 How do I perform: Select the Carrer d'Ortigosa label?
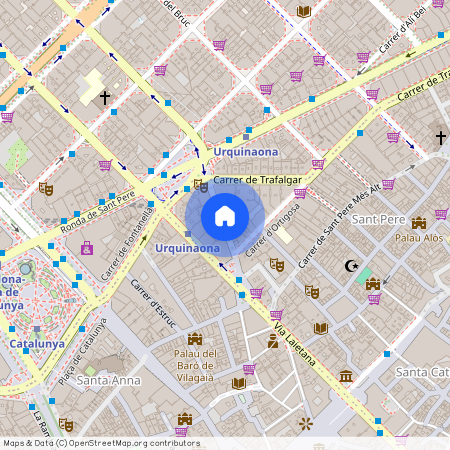273,230
